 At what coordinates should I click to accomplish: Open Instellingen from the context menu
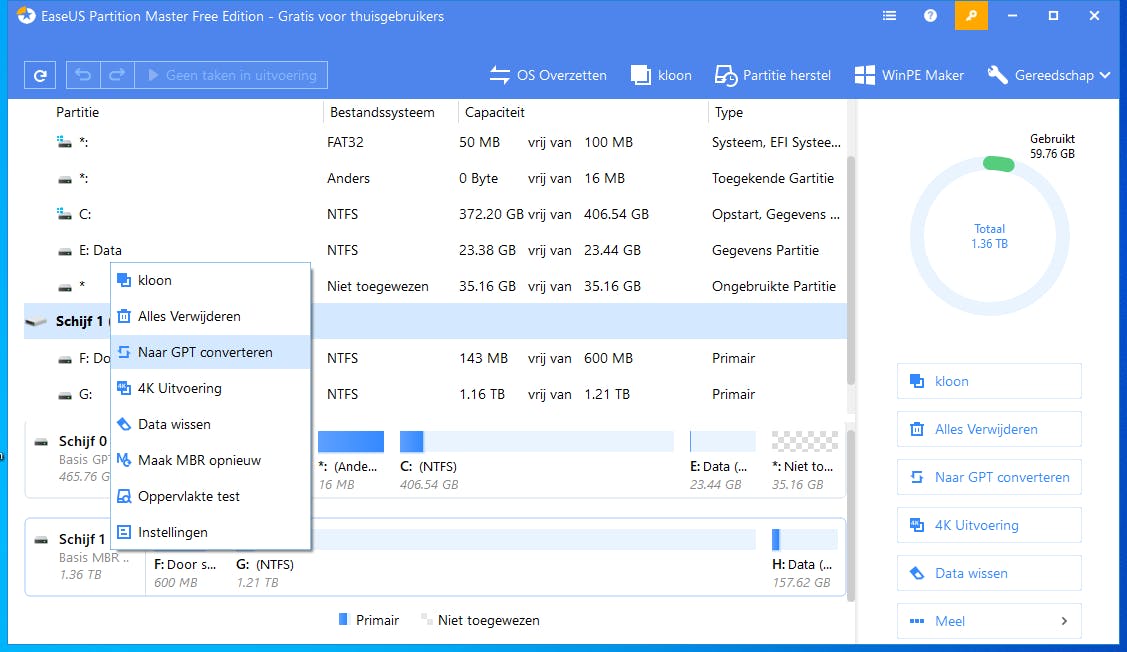coord(211,532)
